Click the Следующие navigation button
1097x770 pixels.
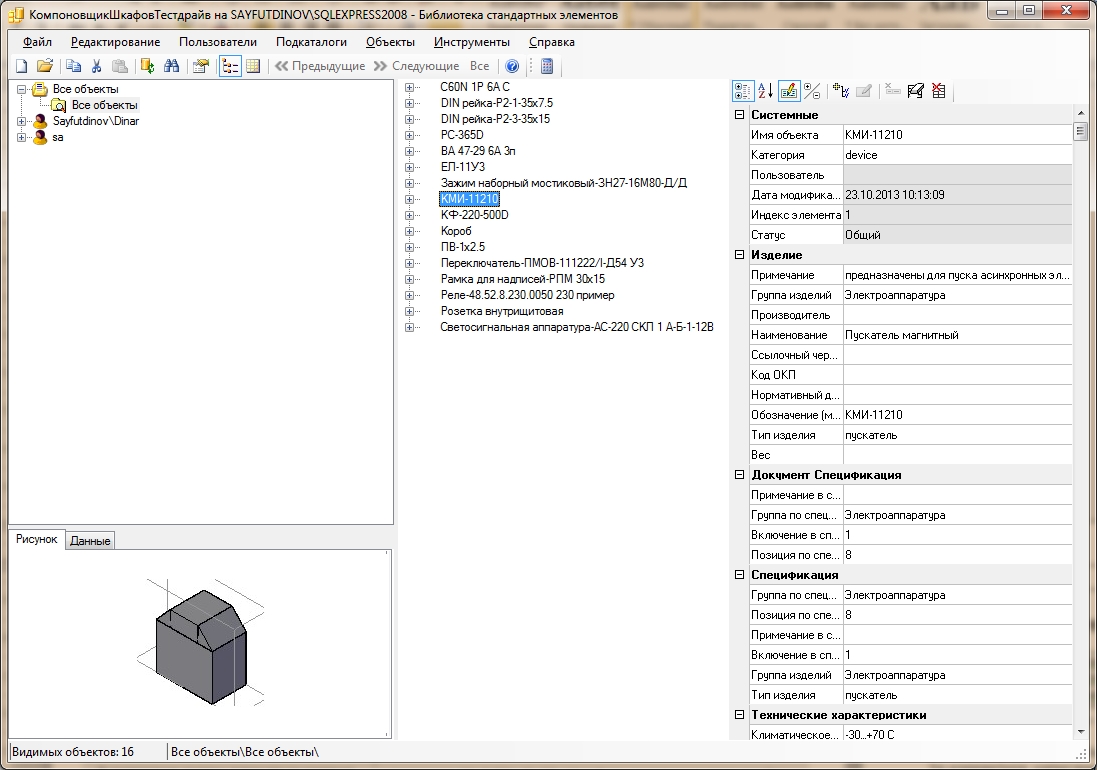point(416,66)
